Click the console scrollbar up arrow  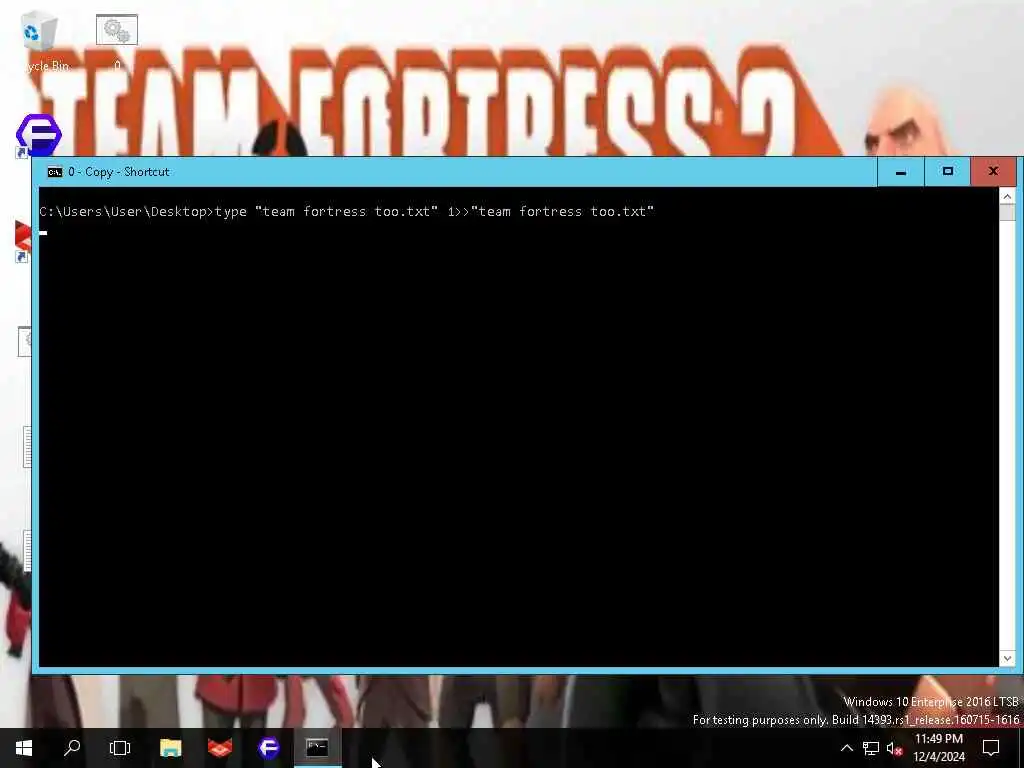click(x=1007, y=196)
